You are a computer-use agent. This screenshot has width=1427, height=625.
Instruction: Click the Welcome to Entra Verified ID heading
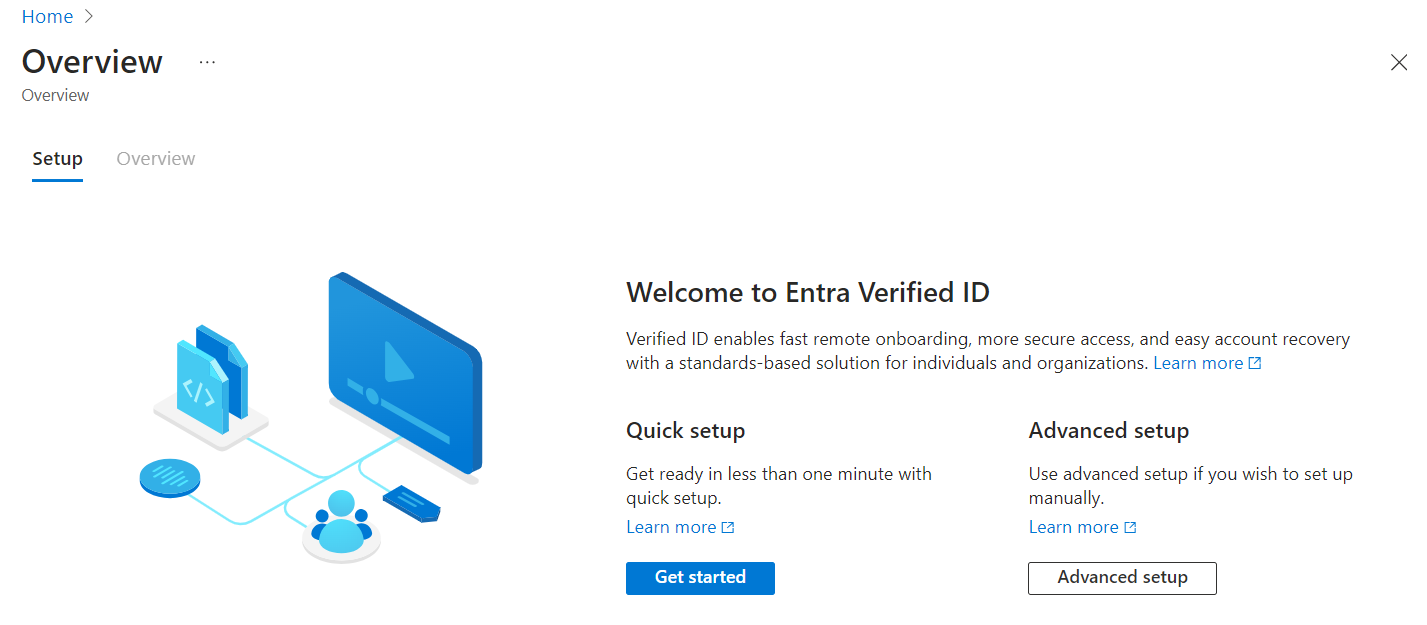(807, 293)
